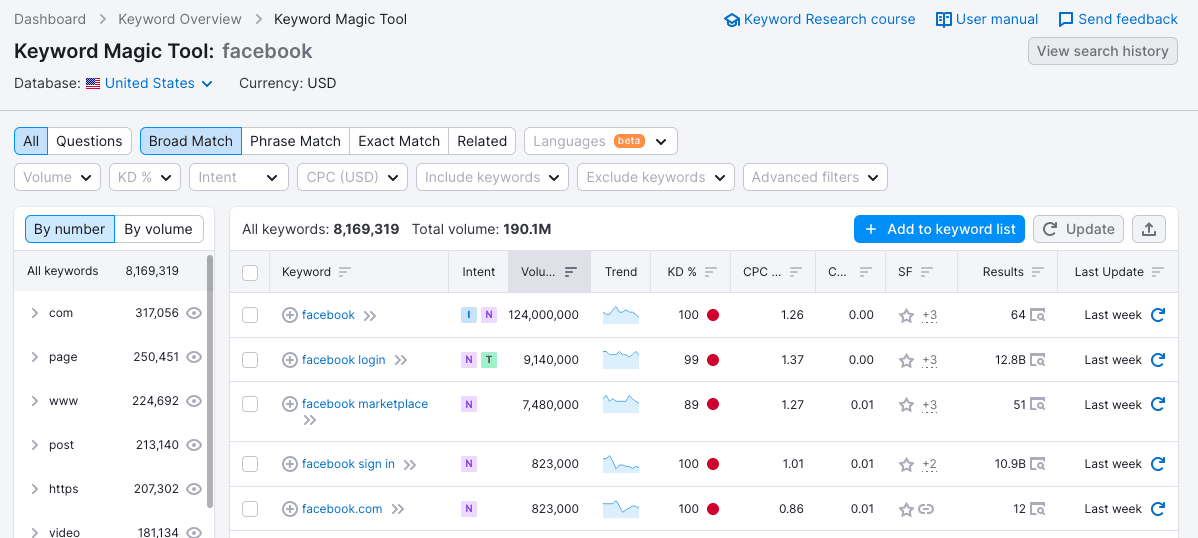
Task: Add facebook keyword via plus icon
Action: click(x=290, y=315)
